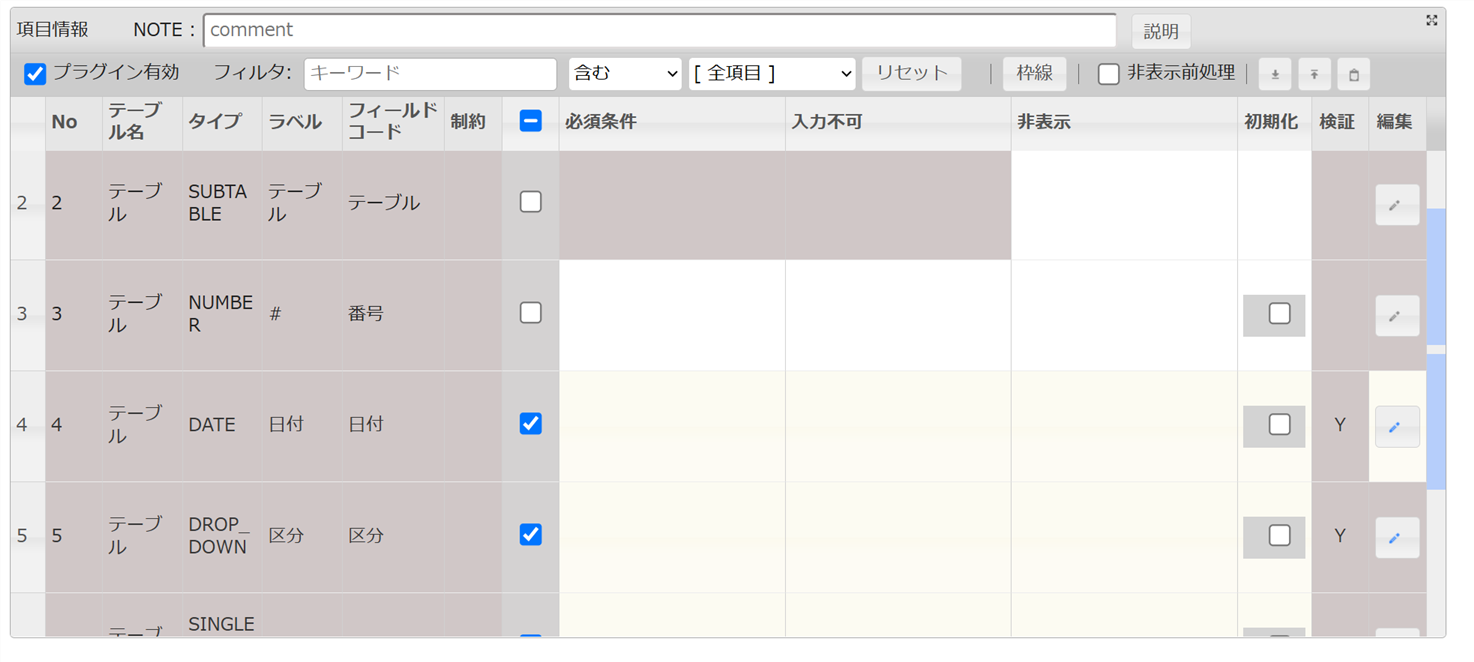The image size is (1474, 662).
Task: Click the pencil edit icon for row 2
Action: pos(1396,205)
